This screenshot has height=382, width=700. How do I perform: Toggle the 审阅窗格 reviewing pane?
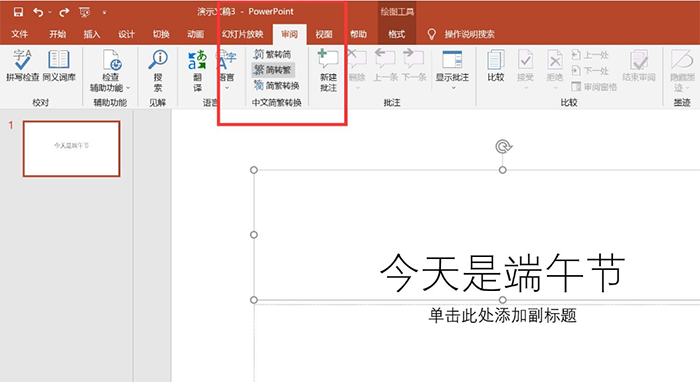point(594,87)
